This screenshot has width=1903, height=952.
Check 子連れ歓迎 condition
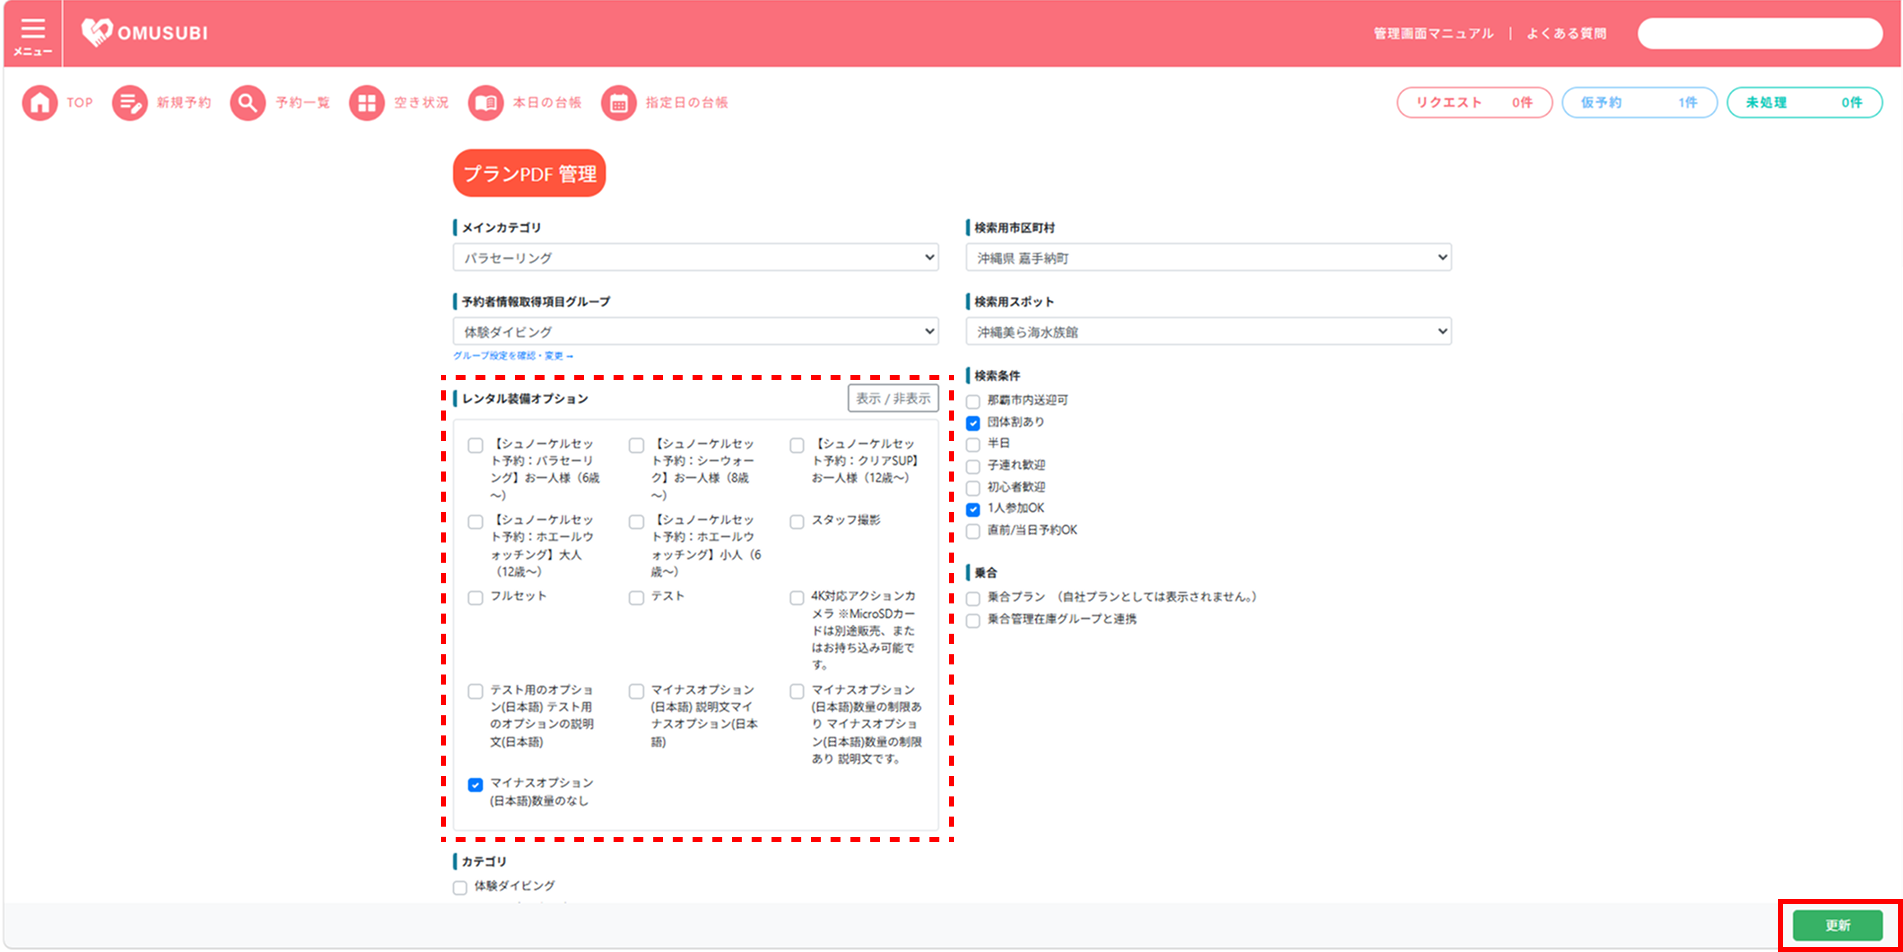(973, 467)
